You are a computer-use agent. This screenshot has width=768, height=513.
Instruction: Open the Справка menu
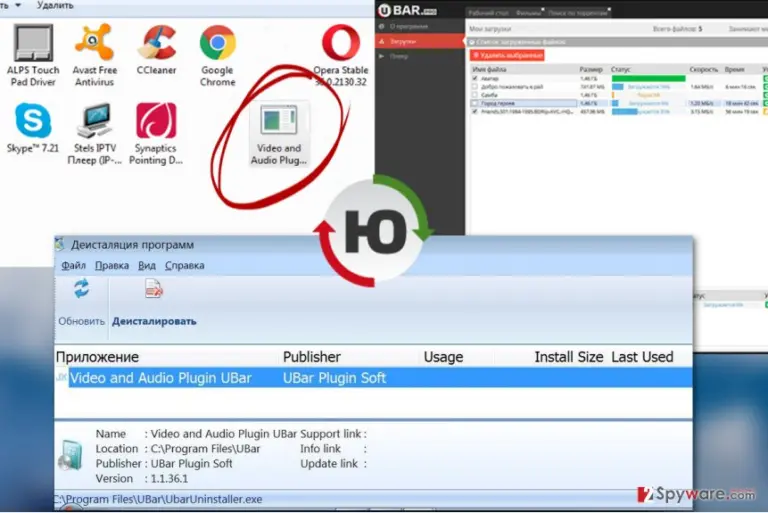185,266
